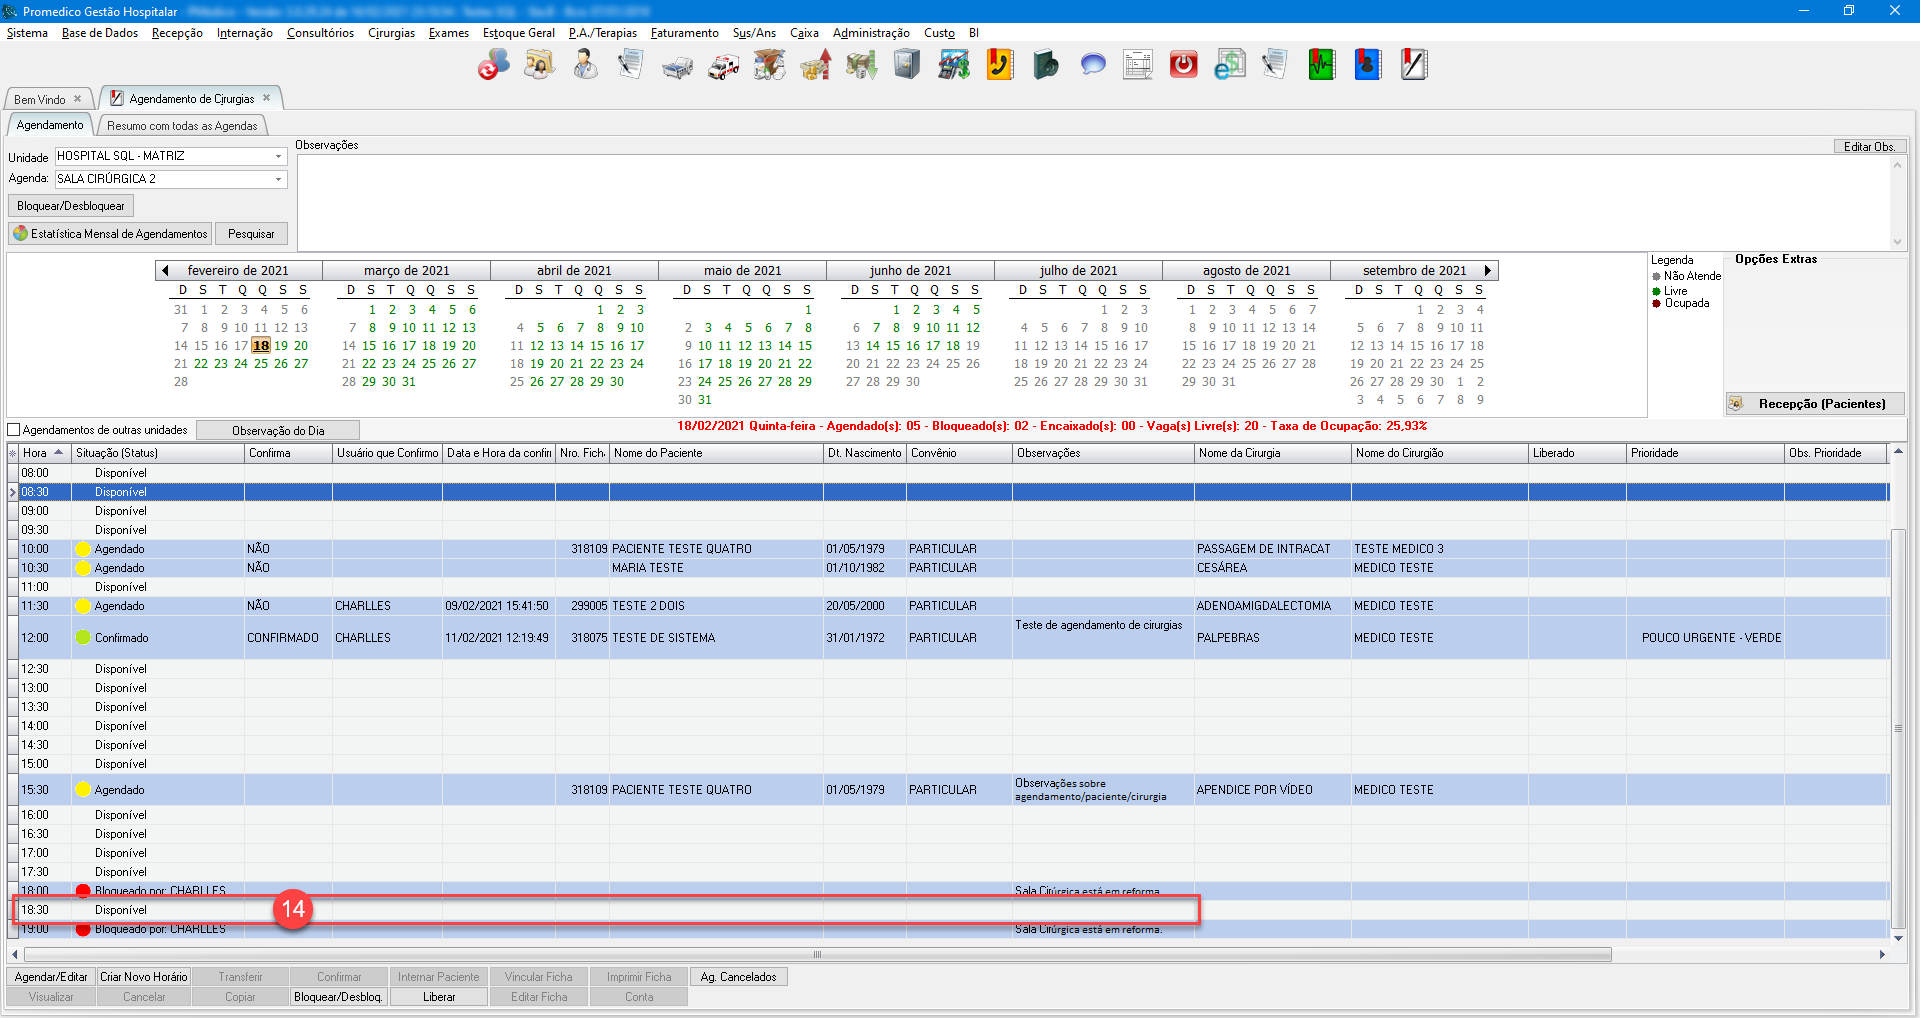
Task: Advance calendar with the right arrow after setembro
Action: [1488, 270]
